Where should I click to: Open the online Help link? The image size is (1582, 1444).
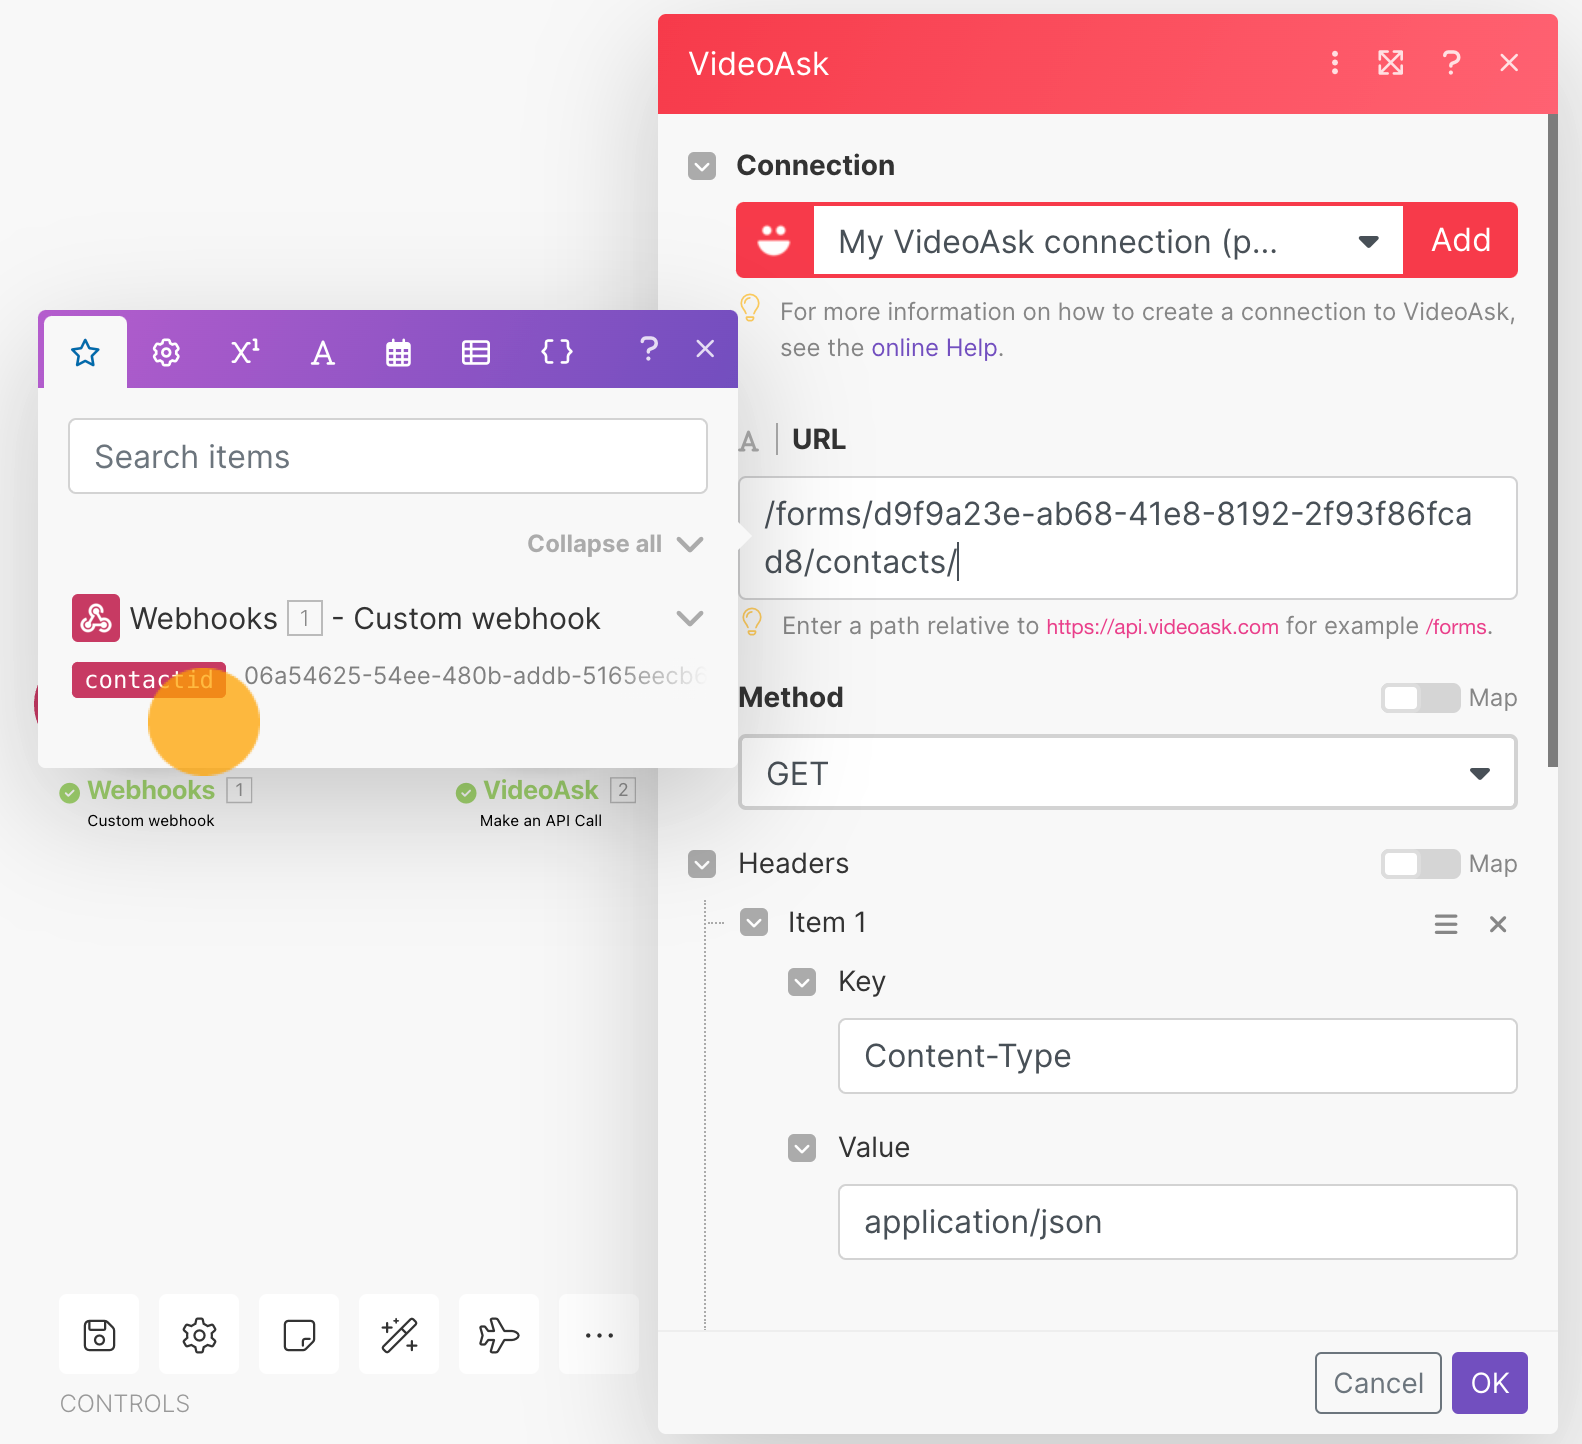934,348
